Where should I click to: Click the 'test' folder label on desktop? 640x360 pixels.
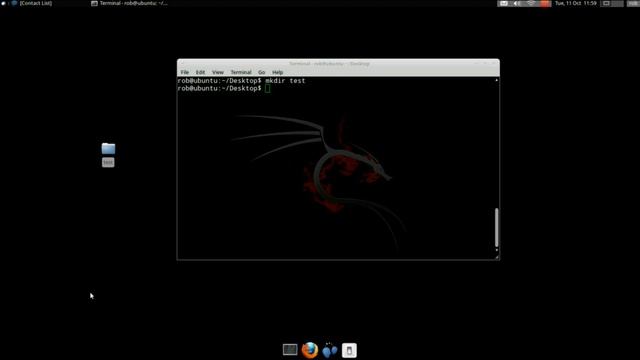[108, 162]
